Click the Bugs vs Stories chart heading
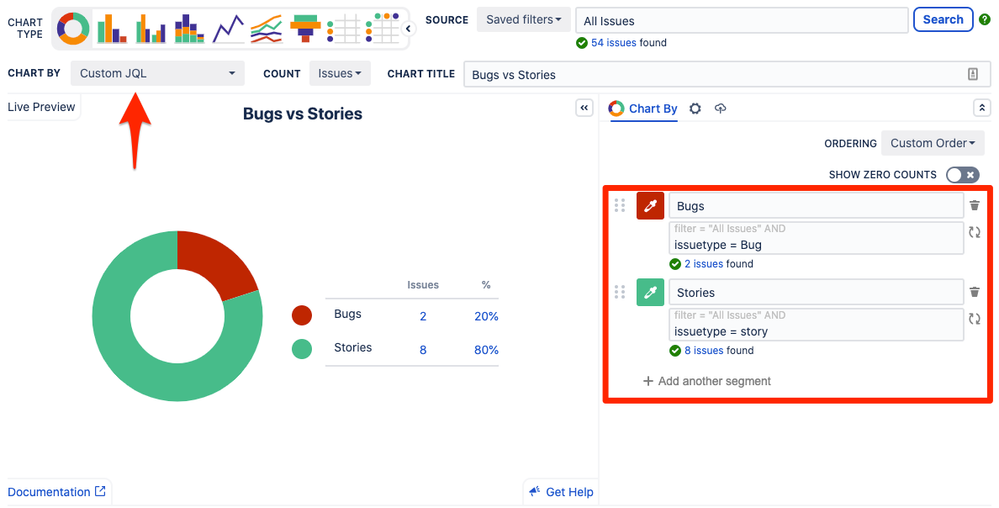Viewport: 999px width, 508px height. (303, 114)
